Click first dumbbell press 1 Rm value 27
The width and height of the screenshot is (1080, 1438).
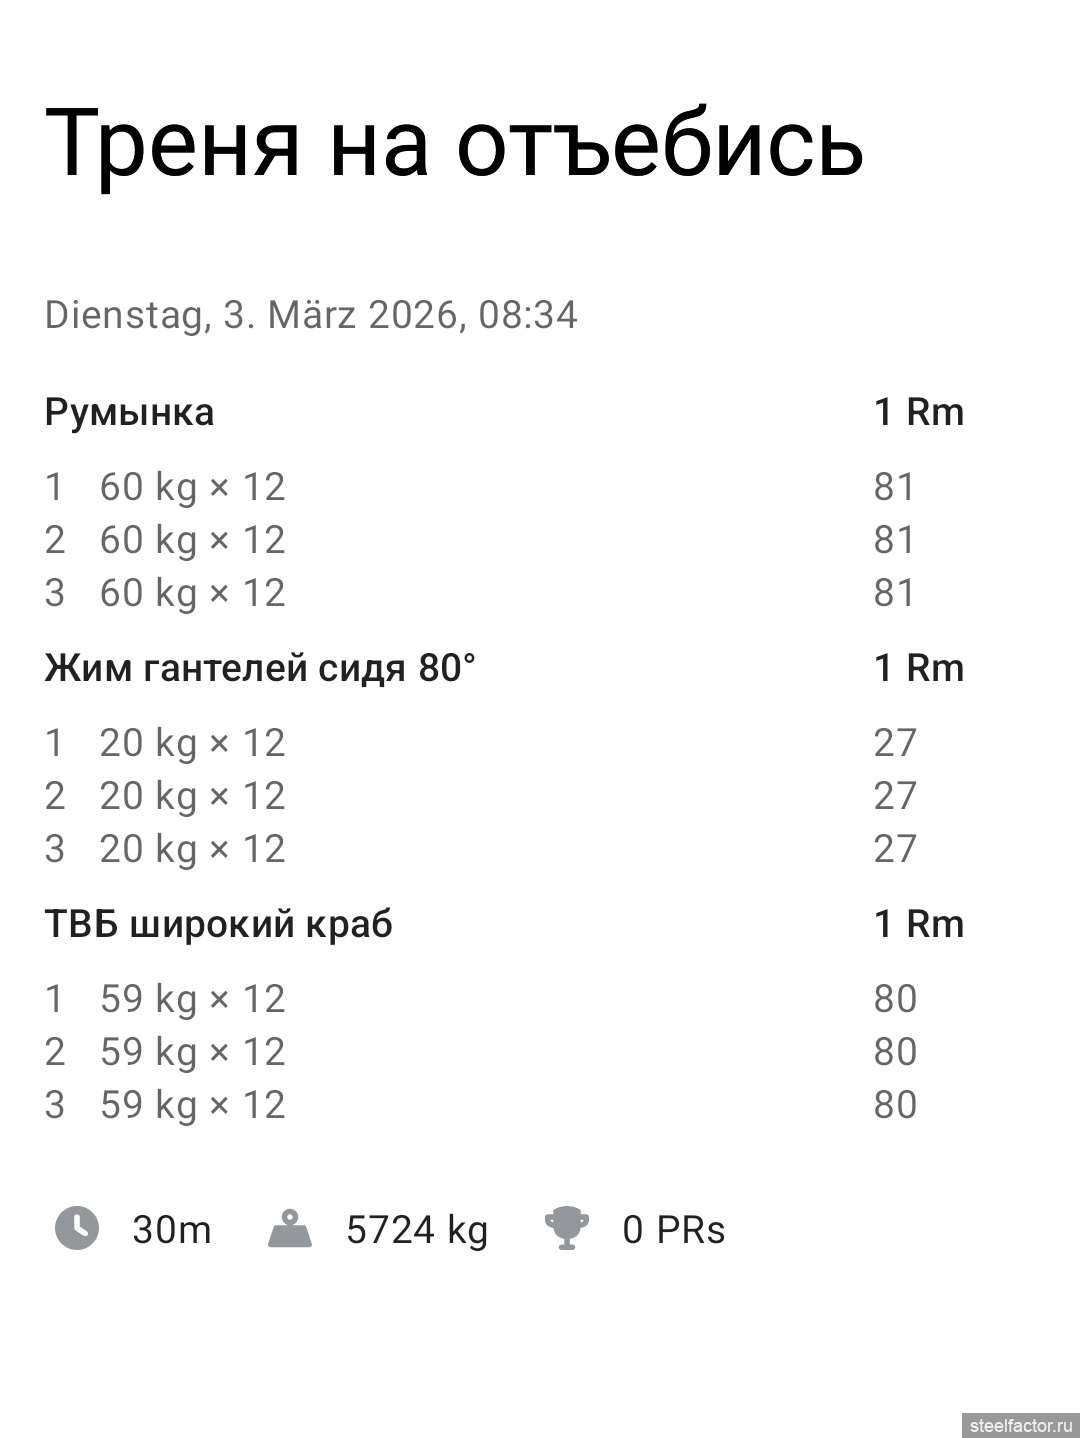(x=894, y=743)
